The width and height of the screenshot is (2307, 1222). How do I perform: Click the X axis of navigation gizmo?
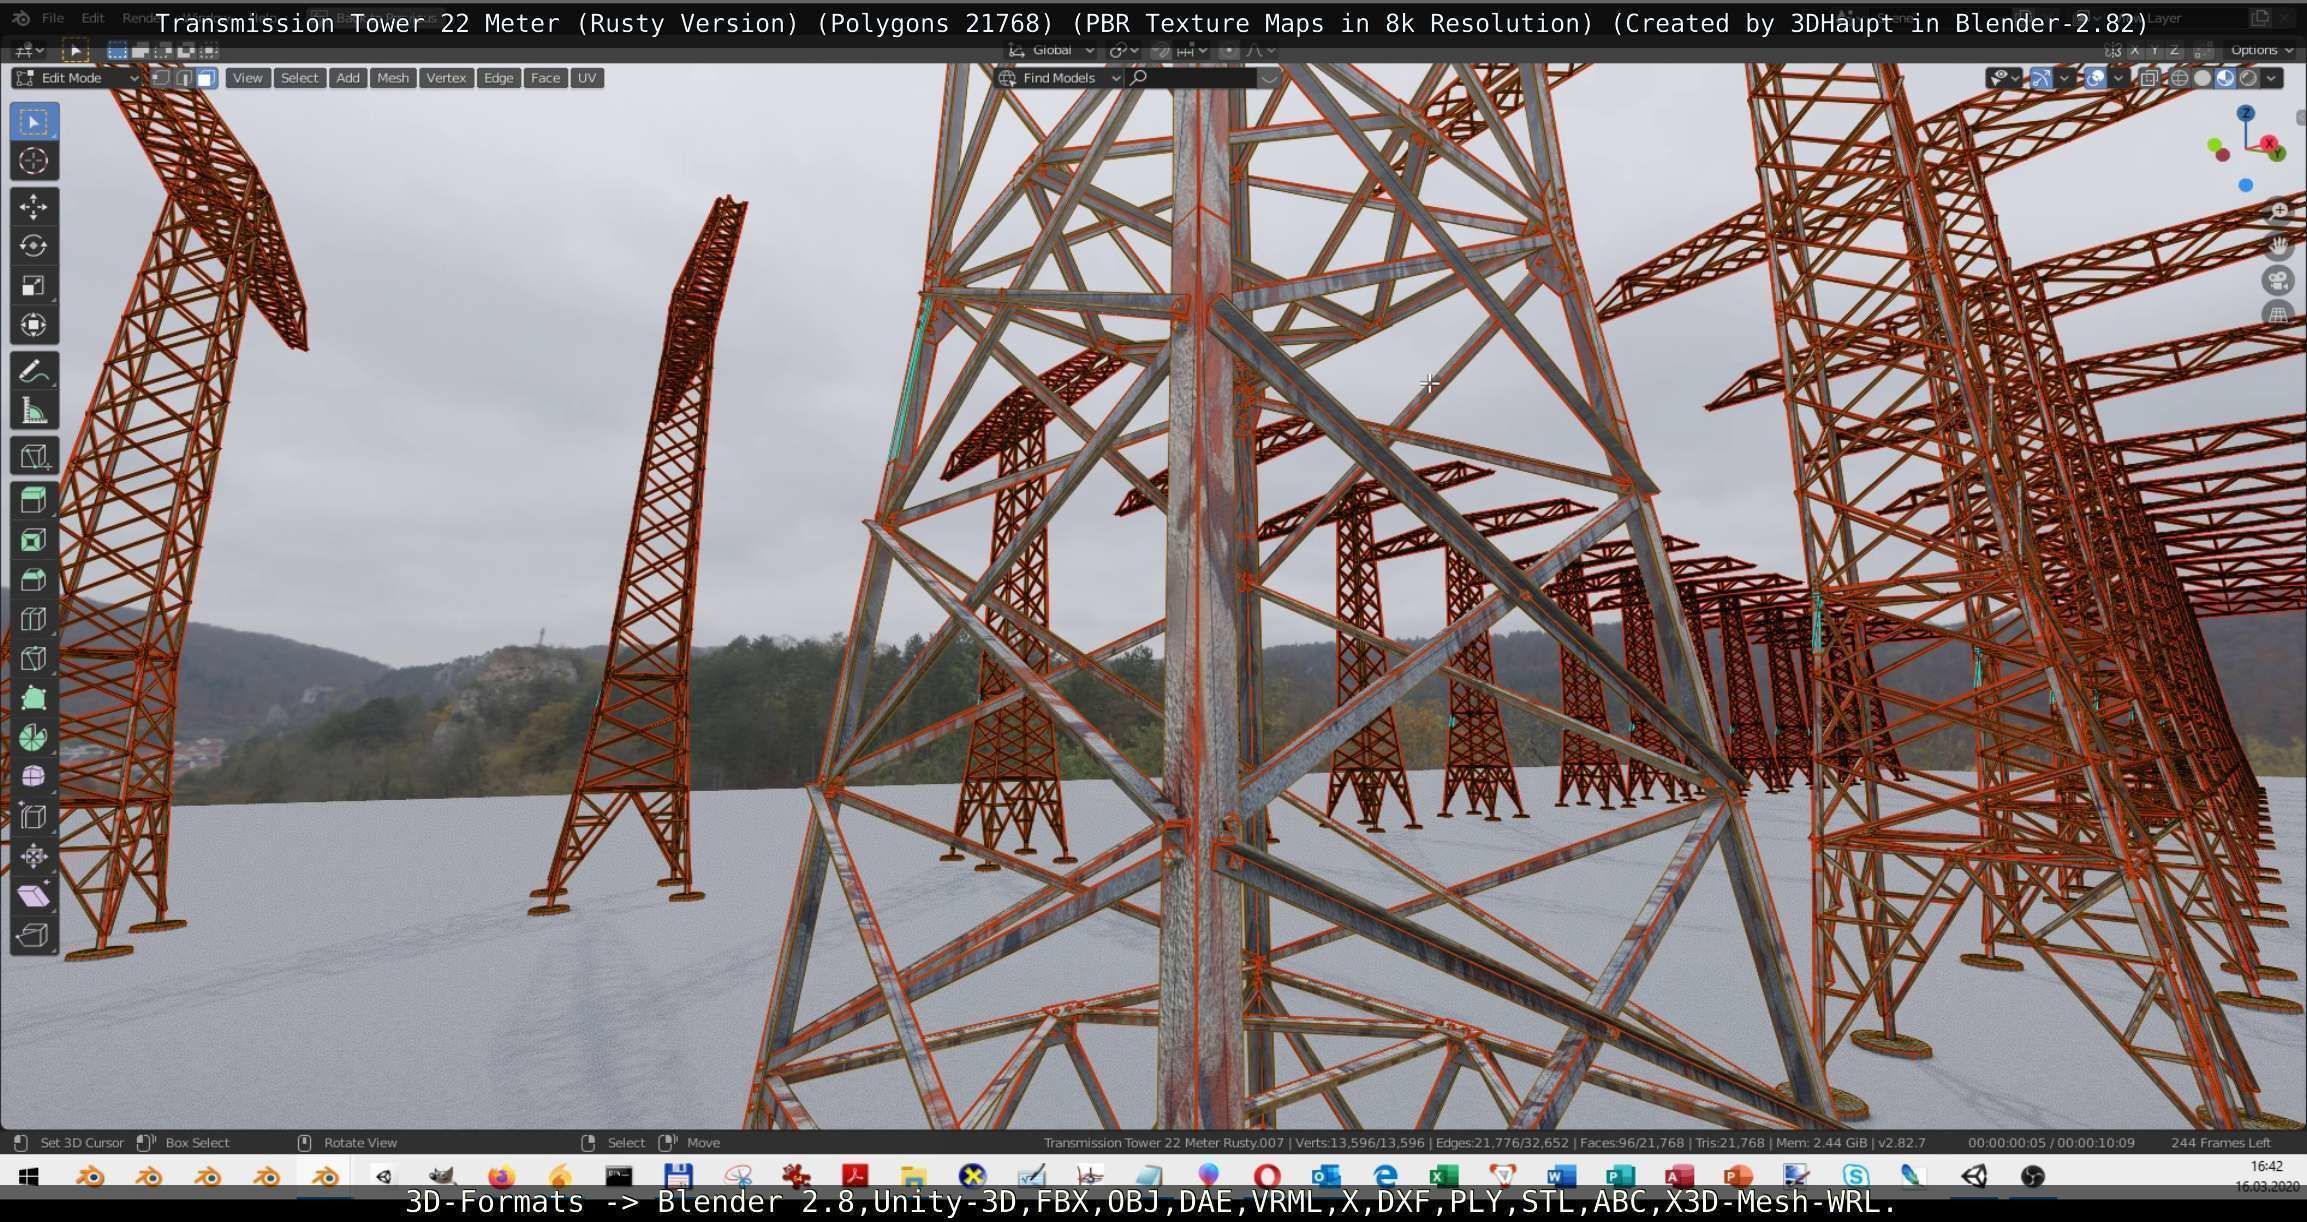tap(2269, 143)
